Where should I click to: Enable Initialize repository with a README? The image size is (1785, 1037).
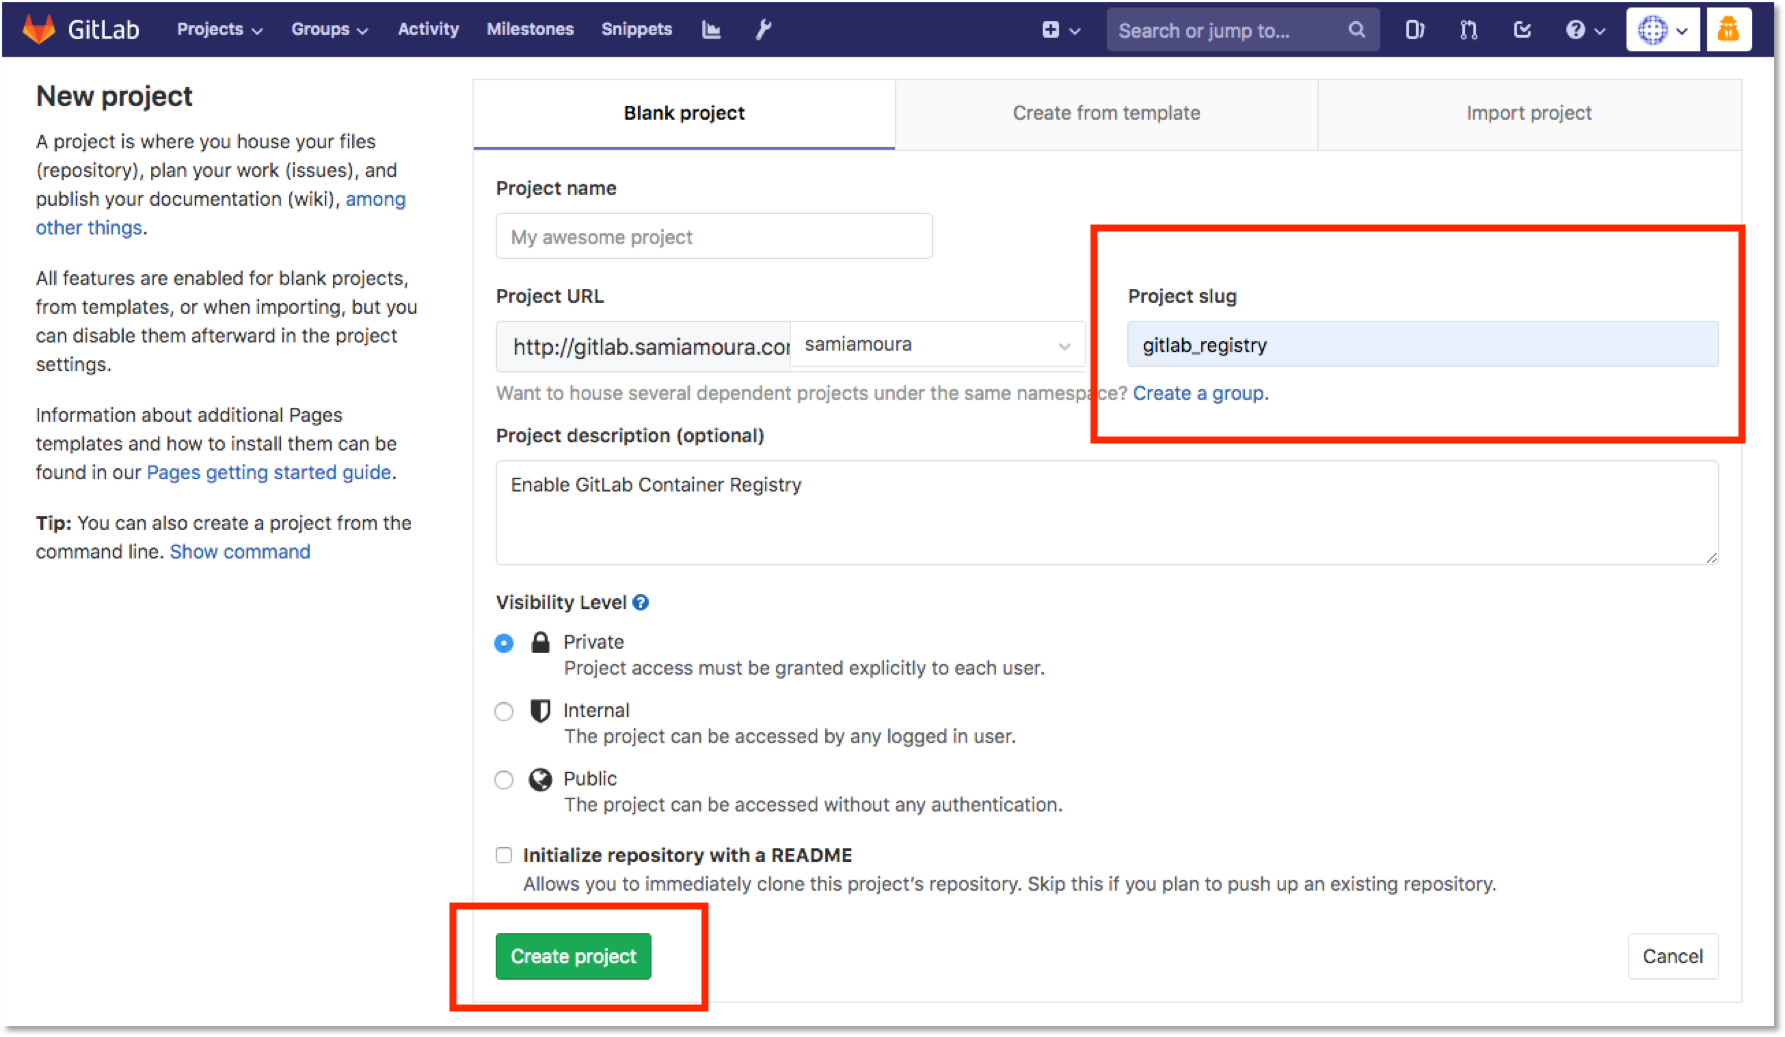504,855
